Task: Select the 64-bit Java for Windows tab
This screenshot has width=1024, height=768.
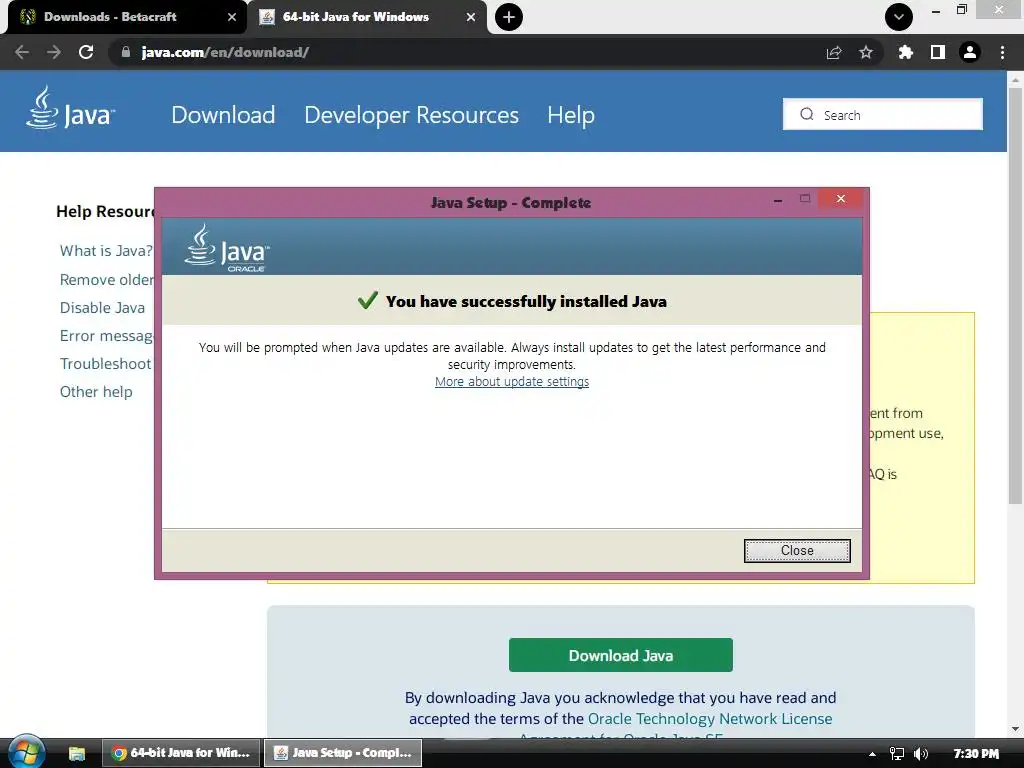Action: (x=366, y=17)
